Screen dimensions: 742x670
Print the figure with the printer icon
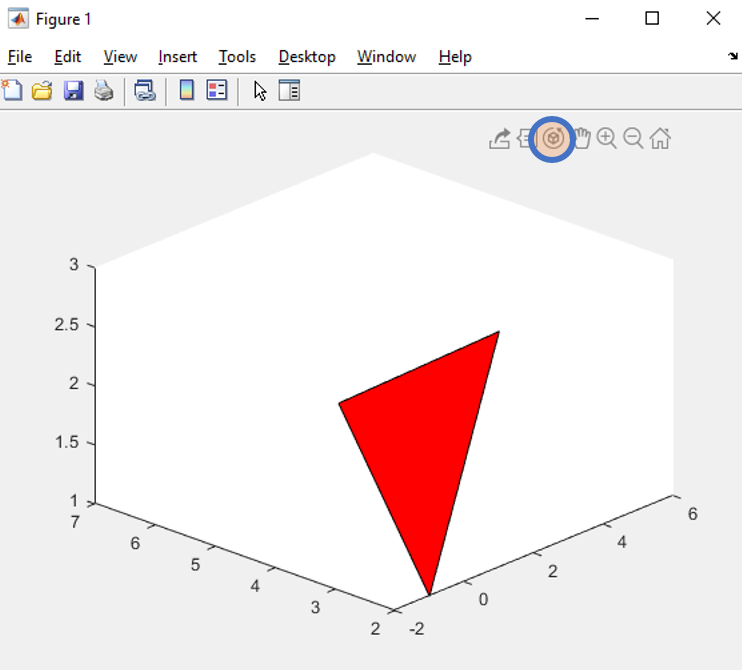click(104, 90)
